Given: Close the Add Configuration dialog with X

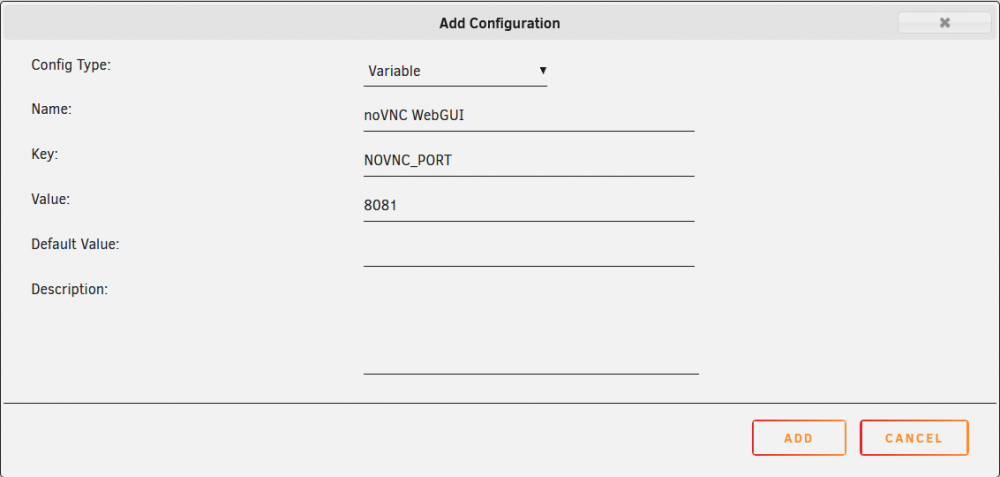Looking at the screenshot, I should point(945,23).
